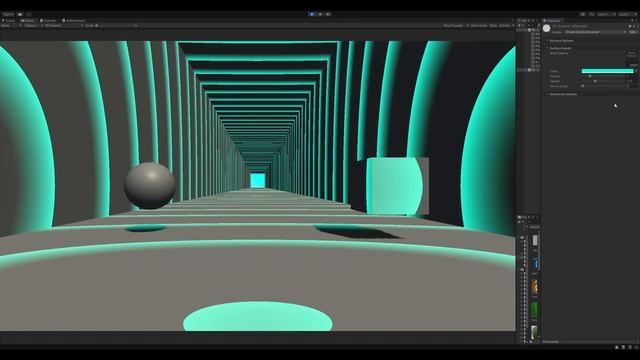Switch to the Game tab
Image resolution: width=640 pixels, height=360 pixels.
[27, 20]
